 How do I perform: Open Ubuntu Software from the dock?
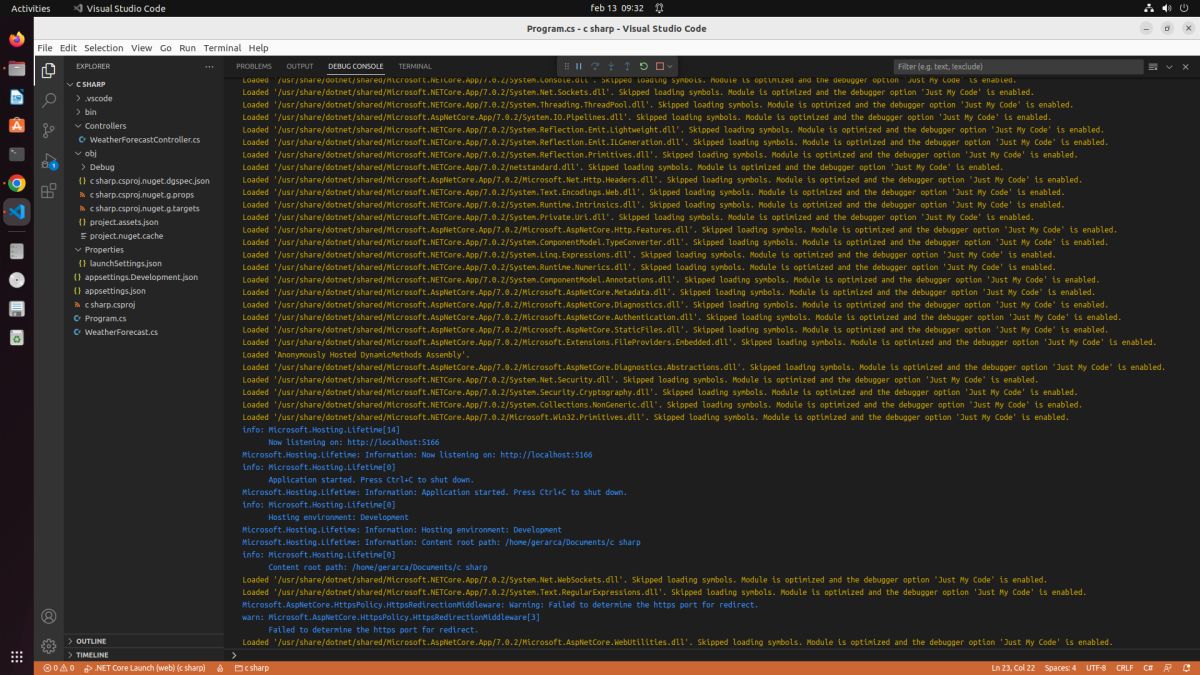(x=17, y=126)
